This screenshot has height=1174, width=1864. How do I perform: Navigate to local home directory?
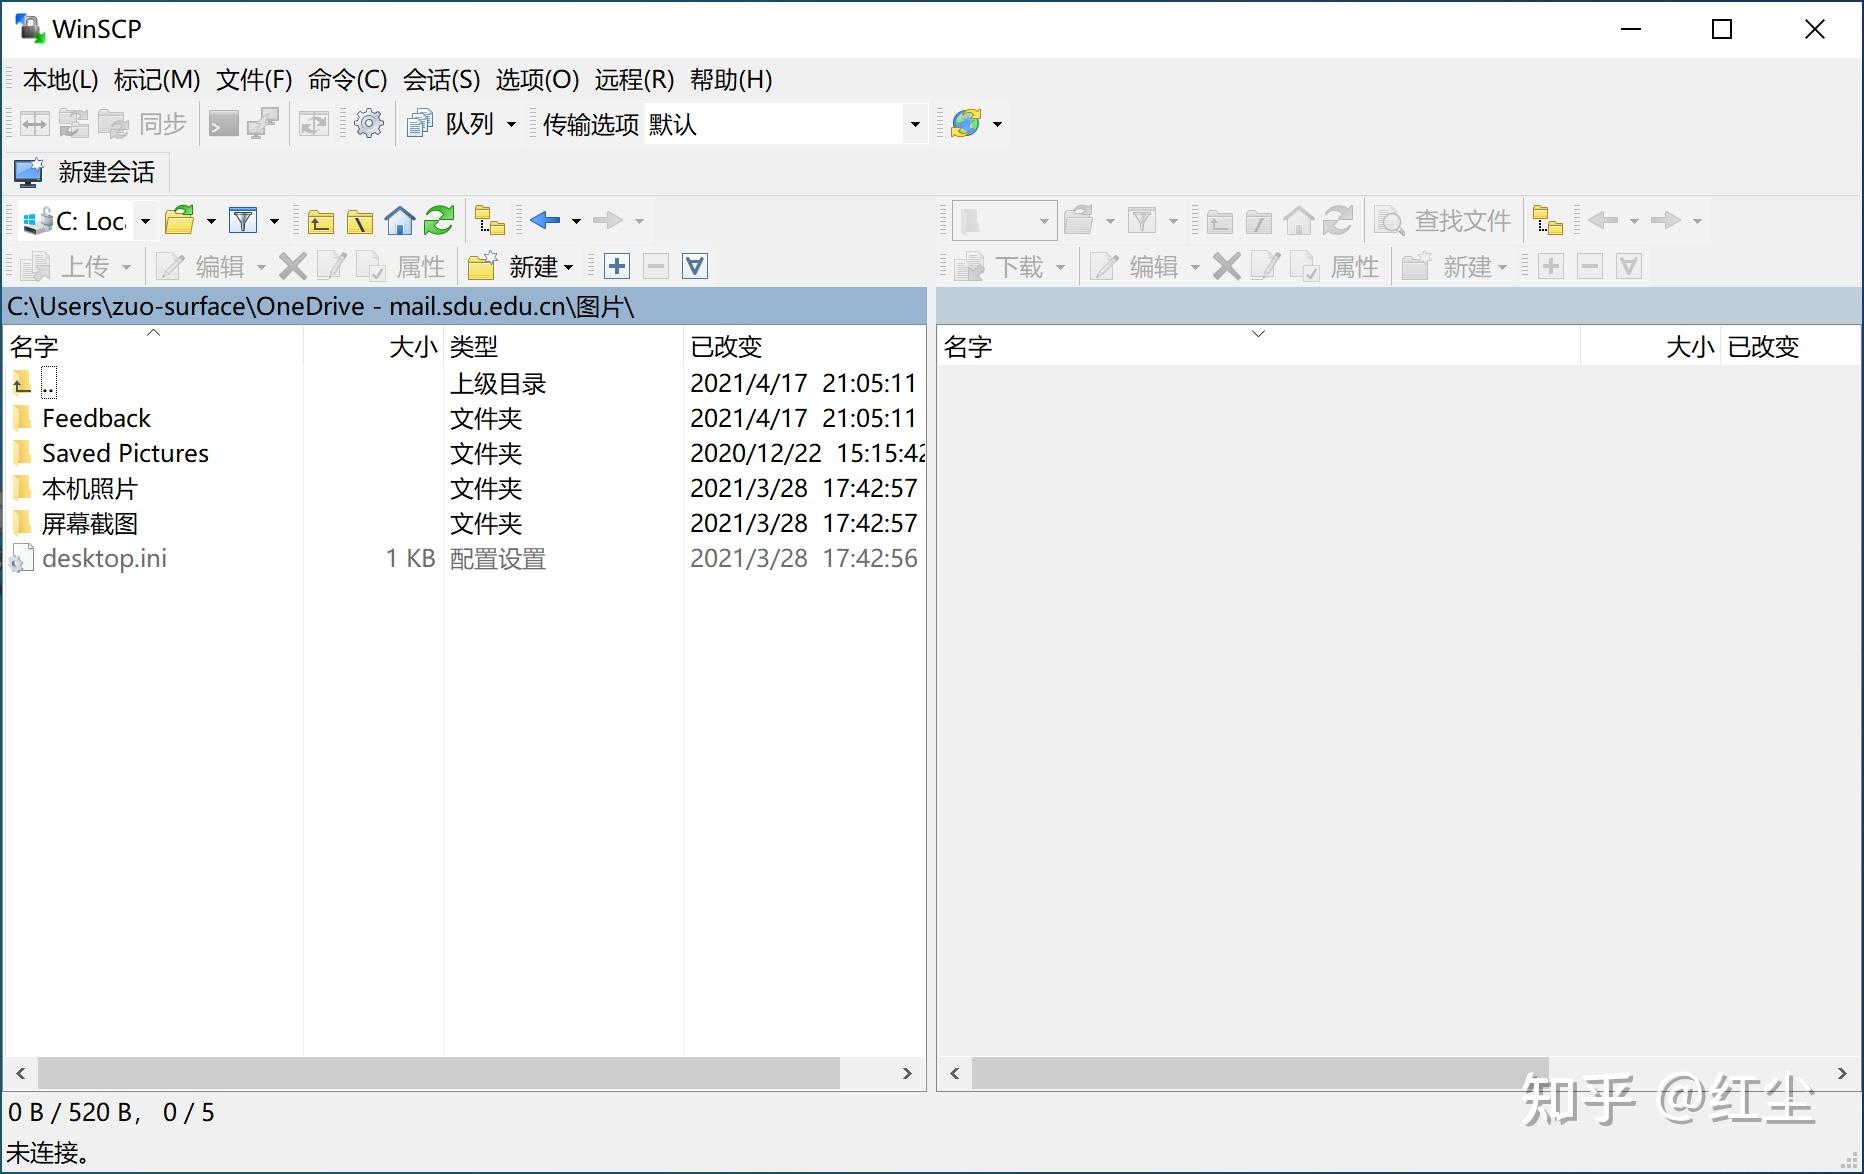(400, 220)
